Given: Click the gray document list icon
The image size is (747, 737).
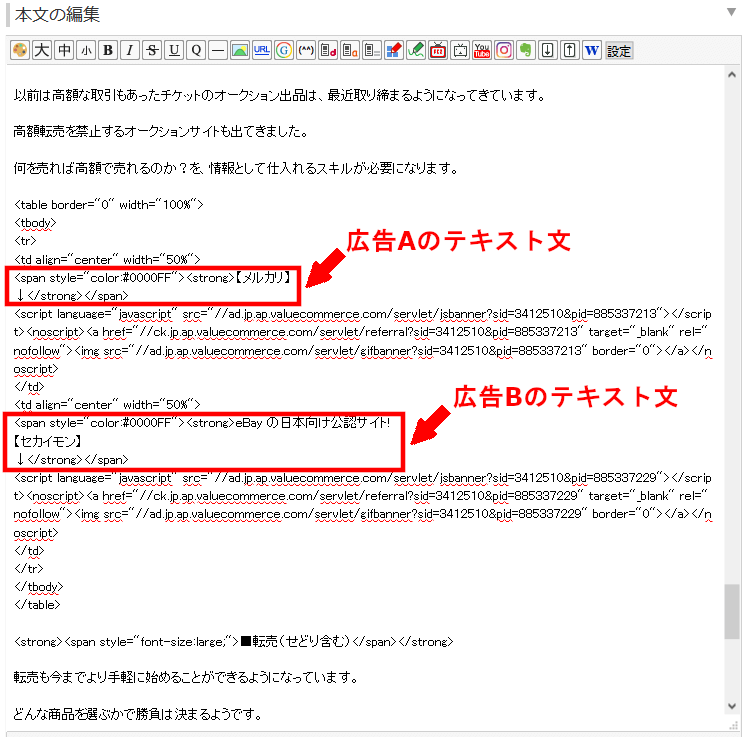Looking at the screenshot, I should [x=372, y=50].
